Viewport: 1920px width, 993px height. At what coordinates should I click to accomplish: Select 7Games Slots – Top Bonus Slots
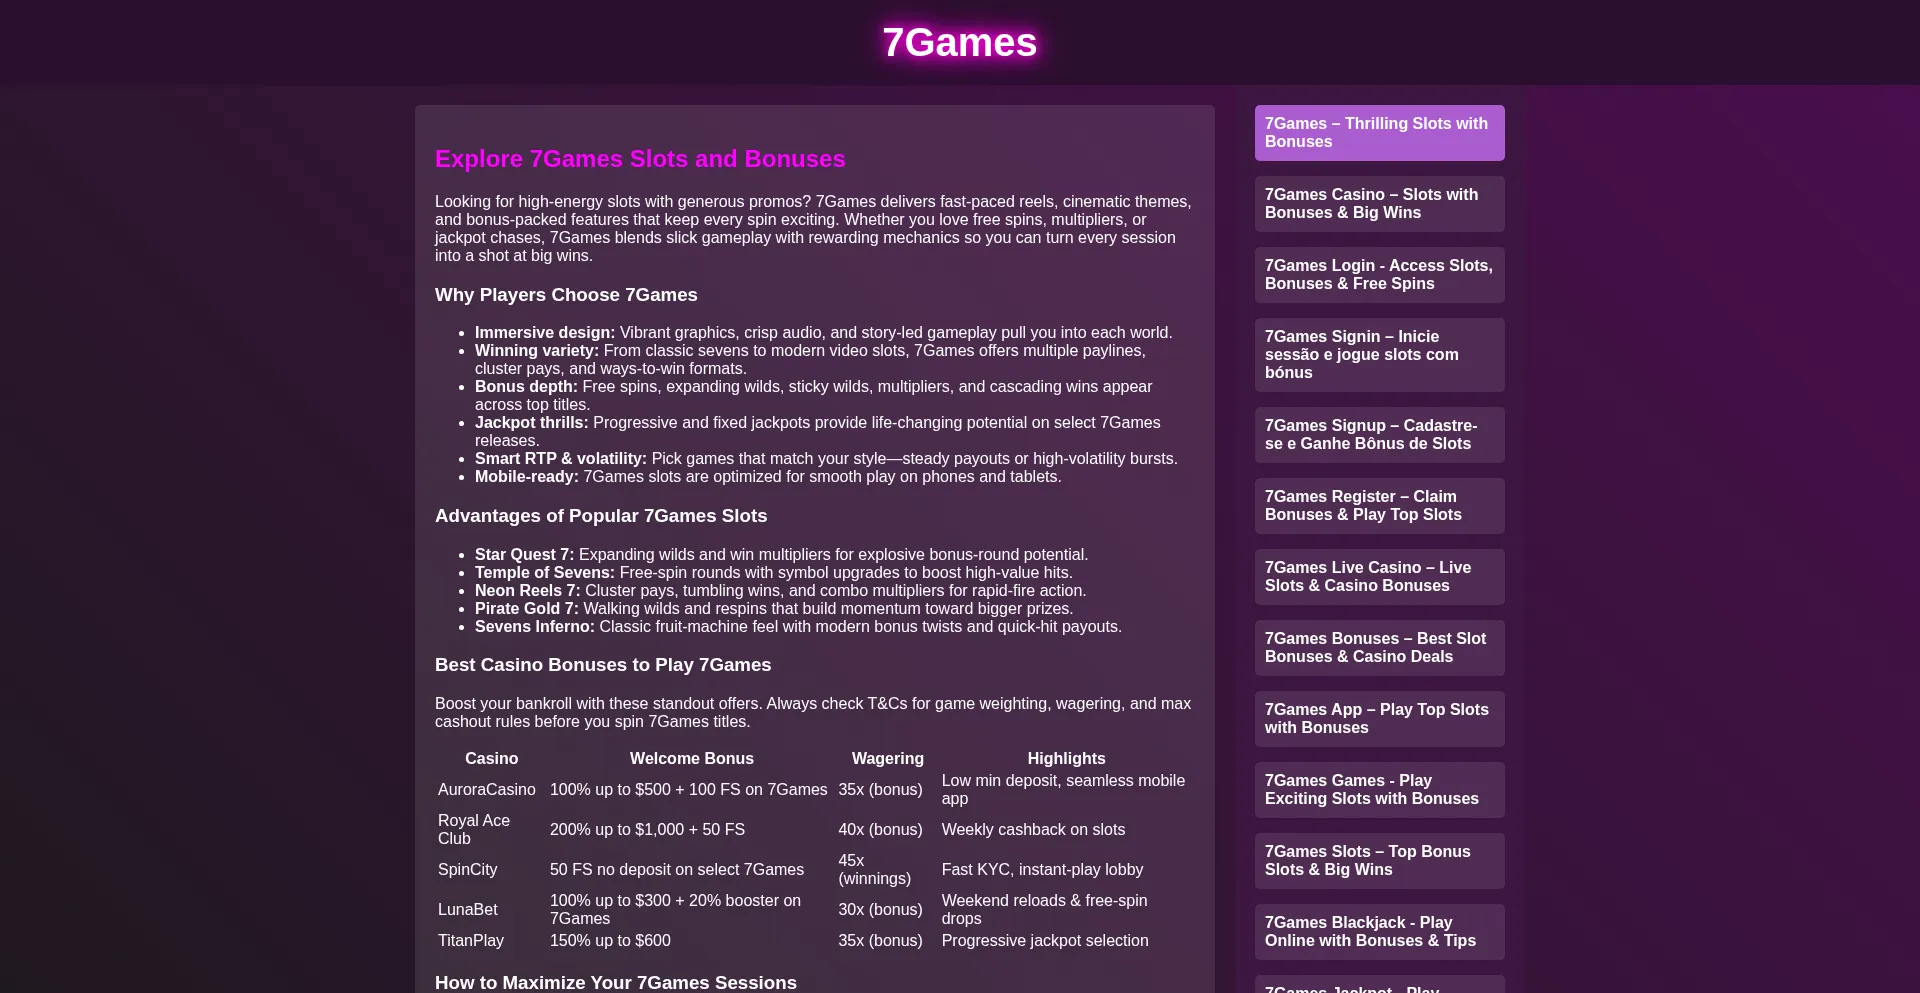click(1379, 861)
